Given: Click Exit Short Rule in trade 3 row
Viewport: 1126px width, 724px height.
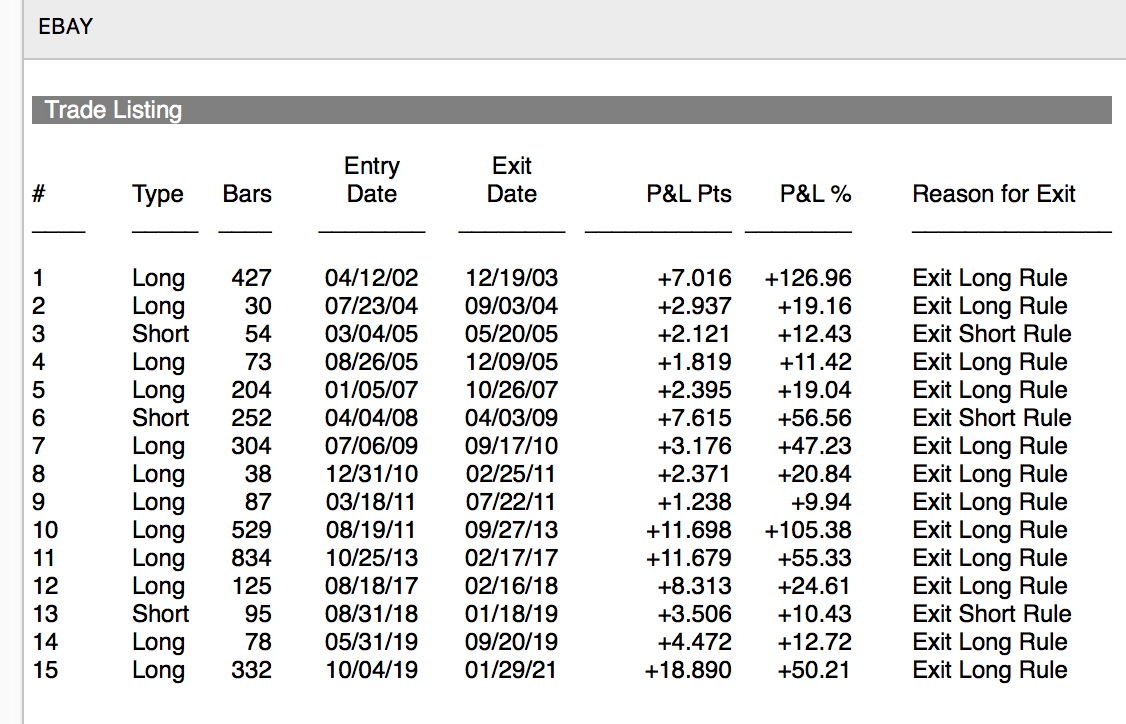Looking at the screenshot, I should coord(992,334).
